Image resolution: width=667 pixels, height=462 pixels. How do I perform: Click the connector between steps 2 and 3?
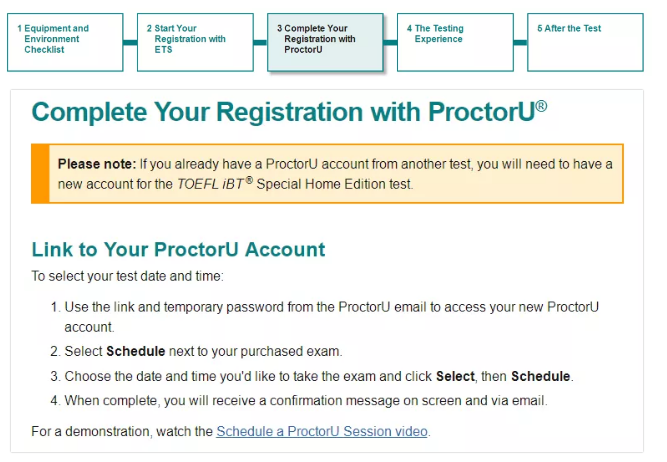tap(260, 42)
